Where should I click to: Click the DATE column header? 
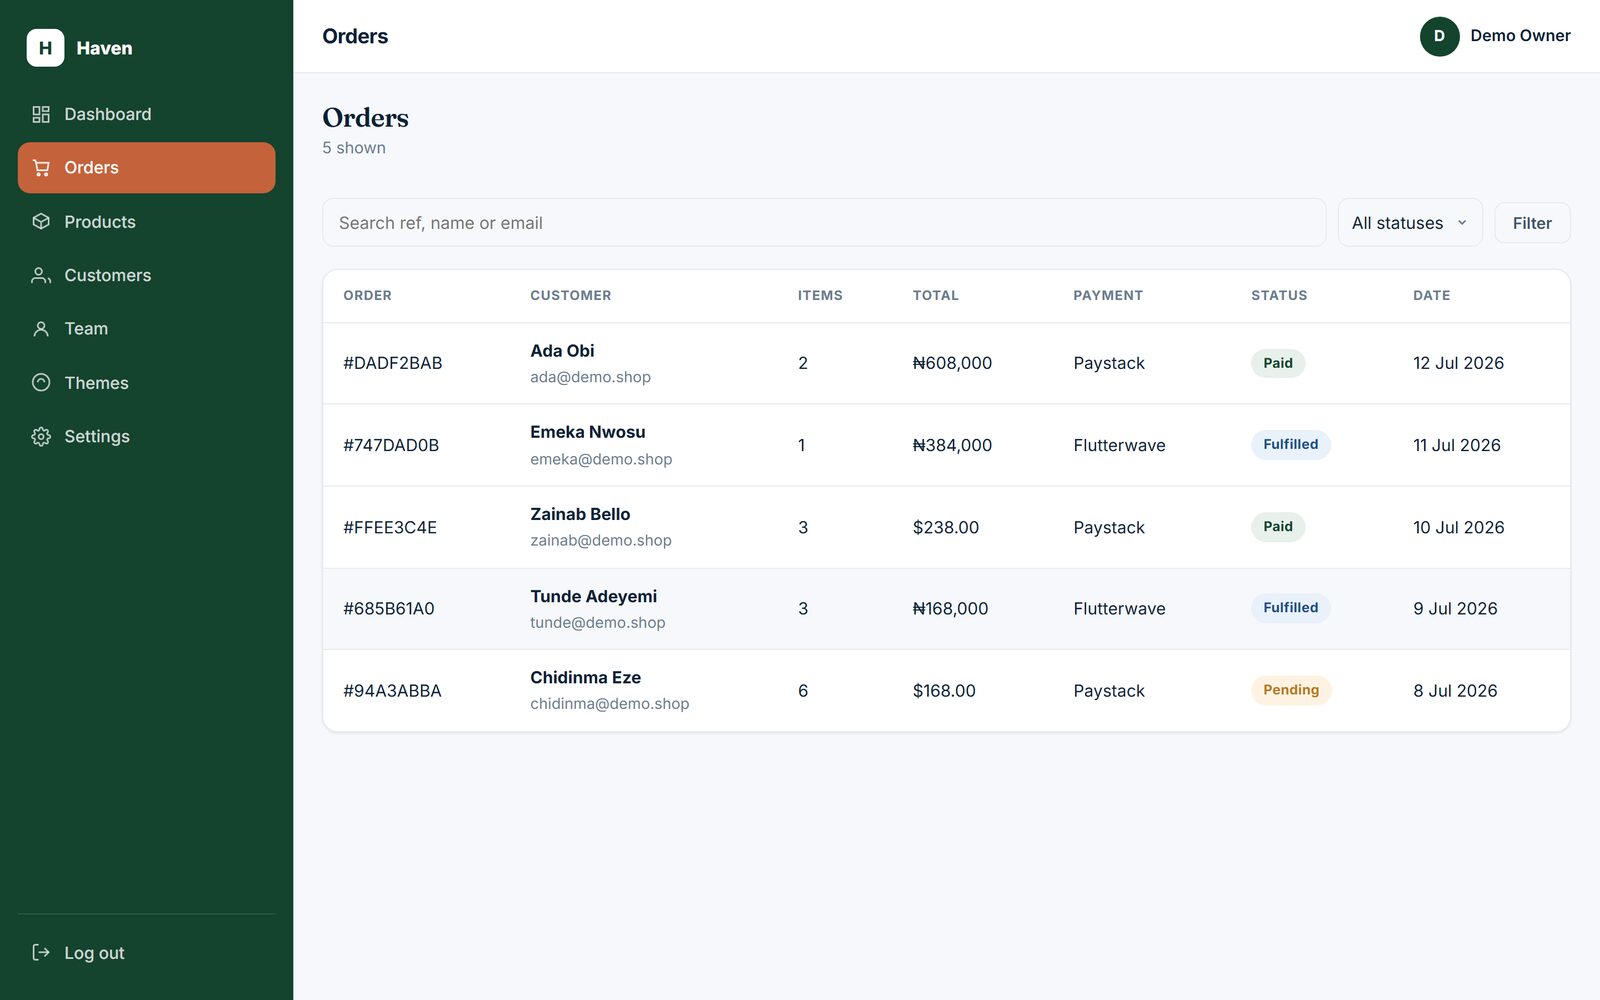point(1431,296)
